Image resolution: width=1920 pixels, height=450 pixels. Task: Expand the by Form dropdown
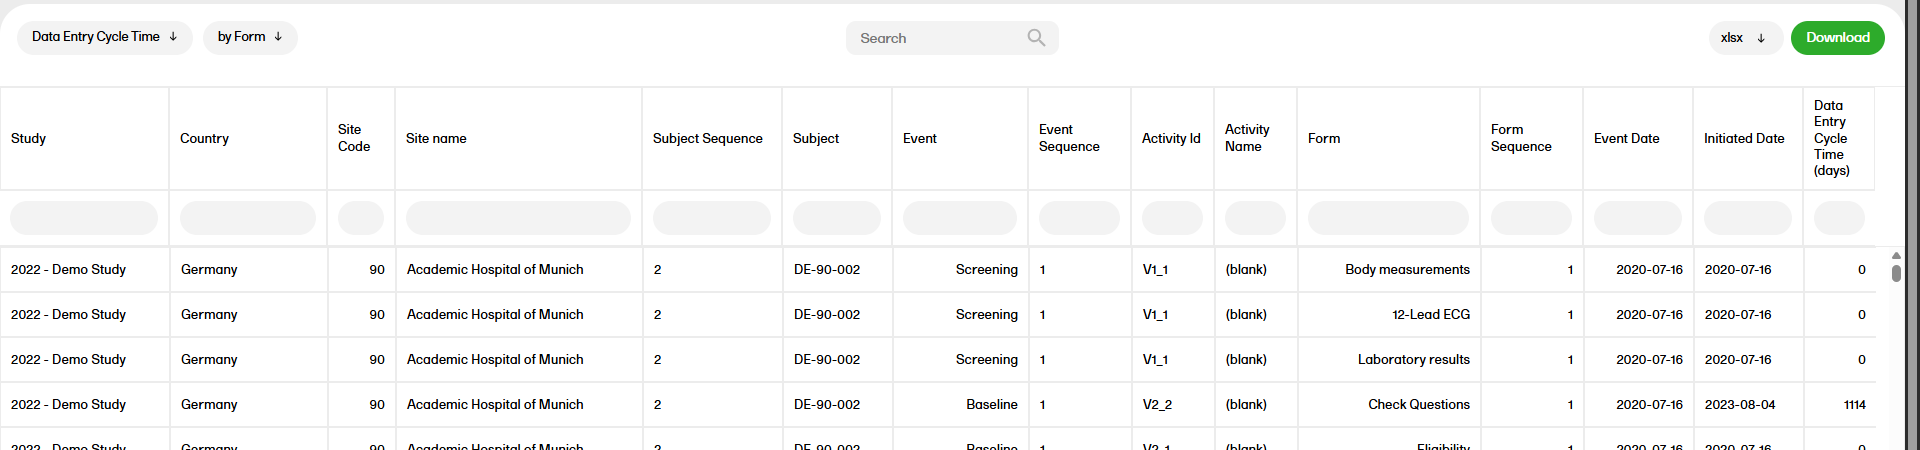click(x=250, y=37)
